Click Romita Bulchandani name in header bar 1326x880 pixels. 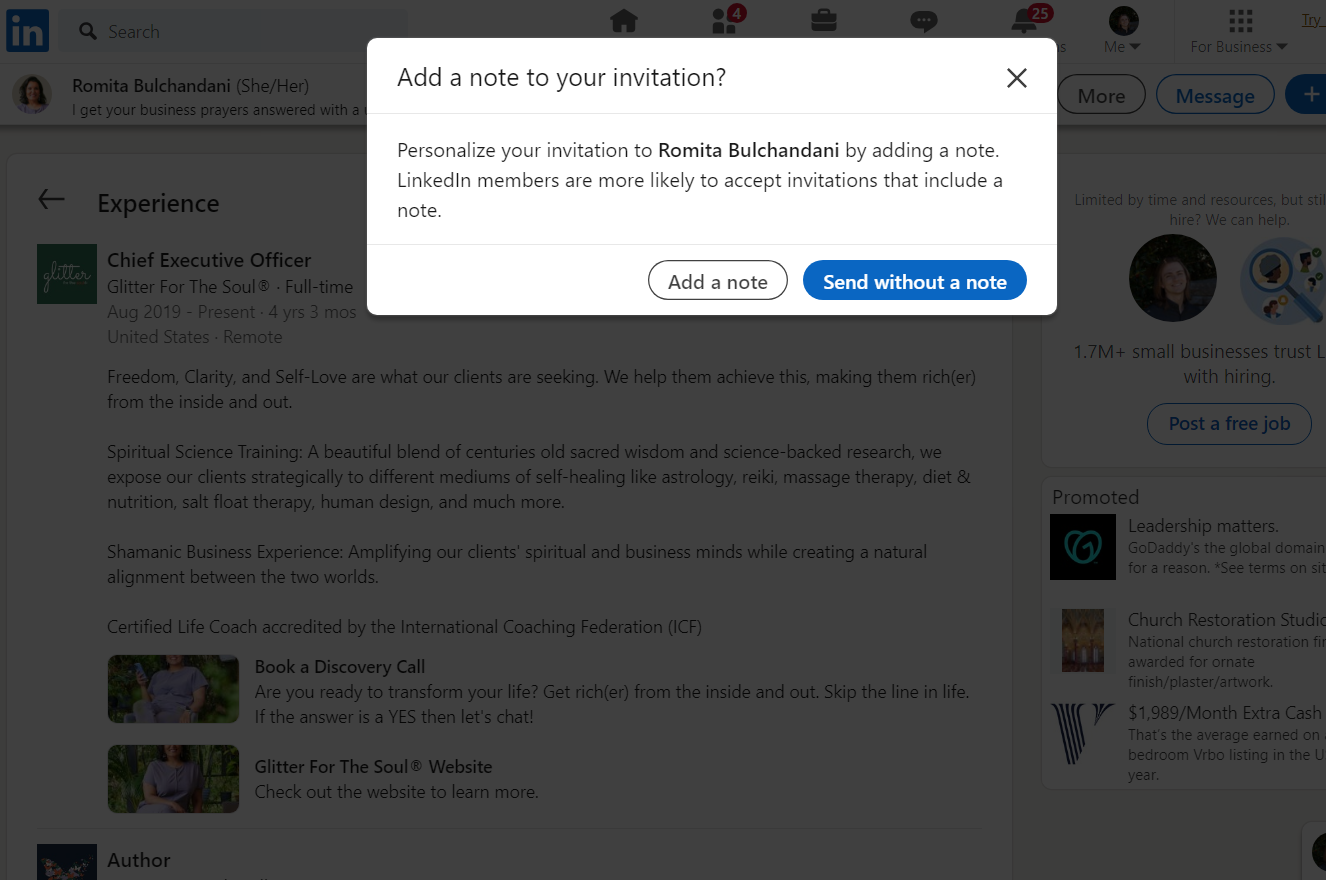tap(151, 86)
